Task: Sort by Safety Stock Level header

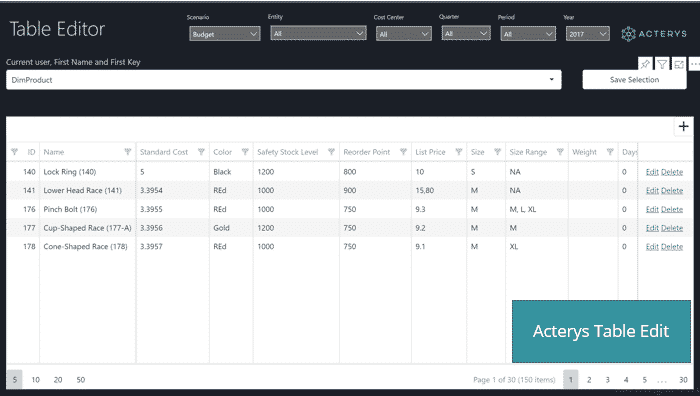Action: click(x=288, y=152)
